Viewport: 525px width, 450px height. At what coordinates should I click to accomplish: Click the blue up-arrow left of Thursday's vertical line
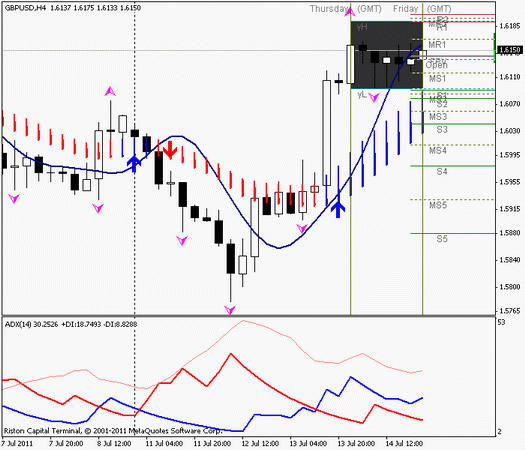(338, 209)
